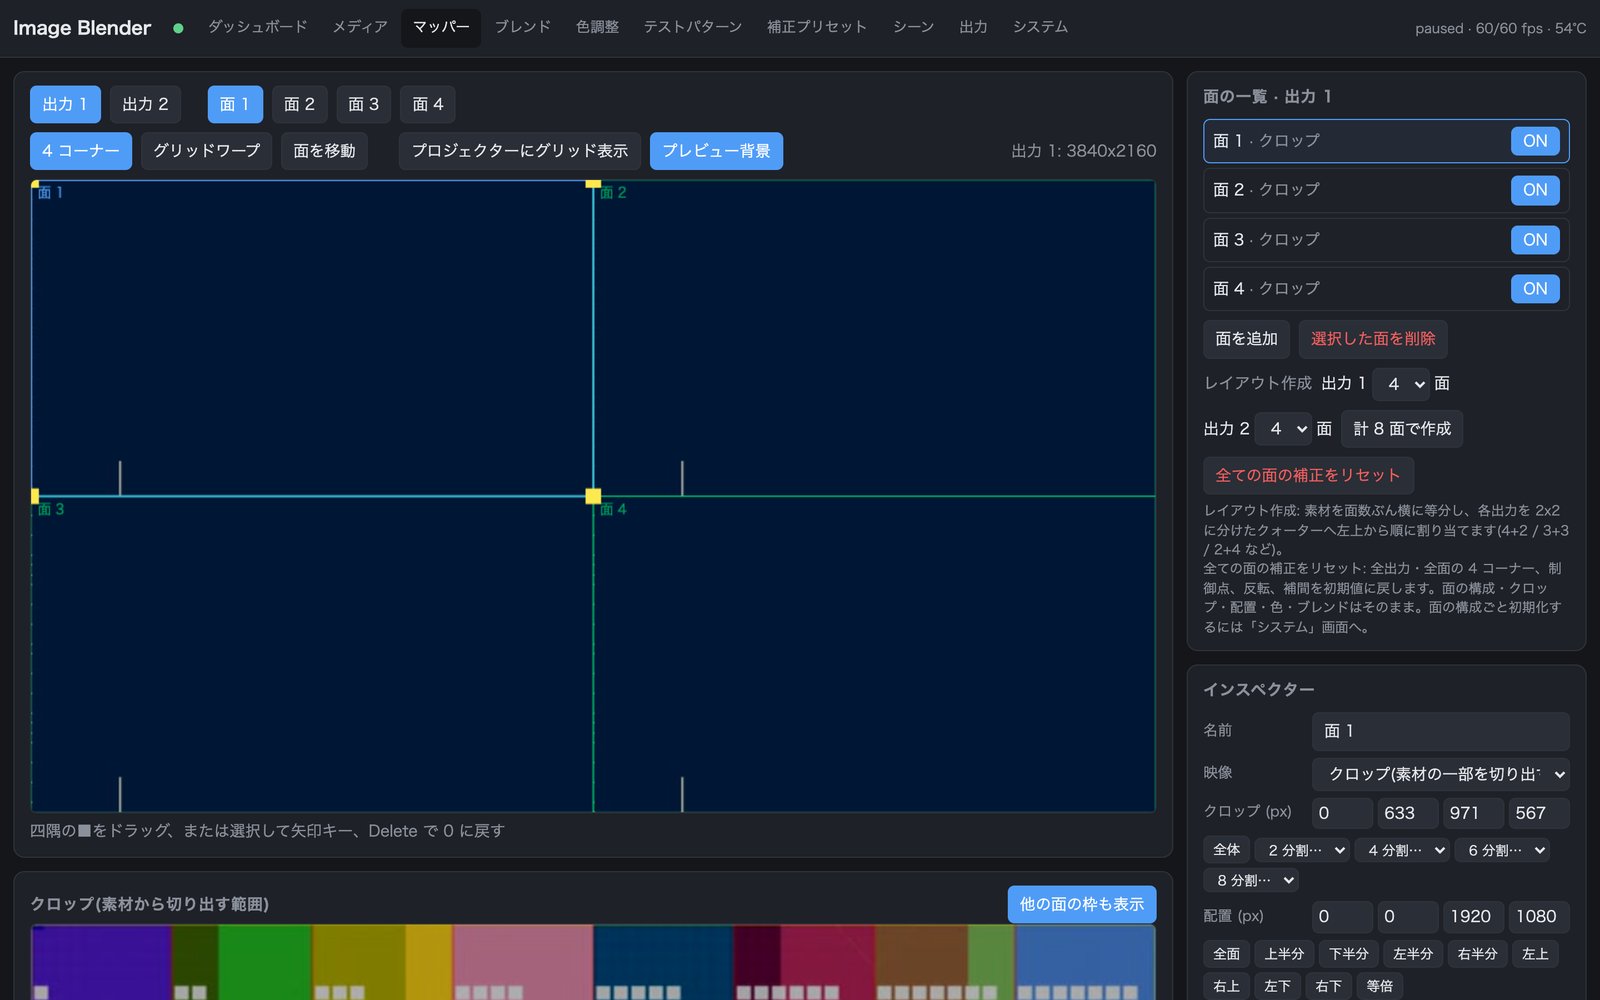Screen dimensions: 1600x1000
Task: Select the 4 コーナー mode
Action: [81, 151]
